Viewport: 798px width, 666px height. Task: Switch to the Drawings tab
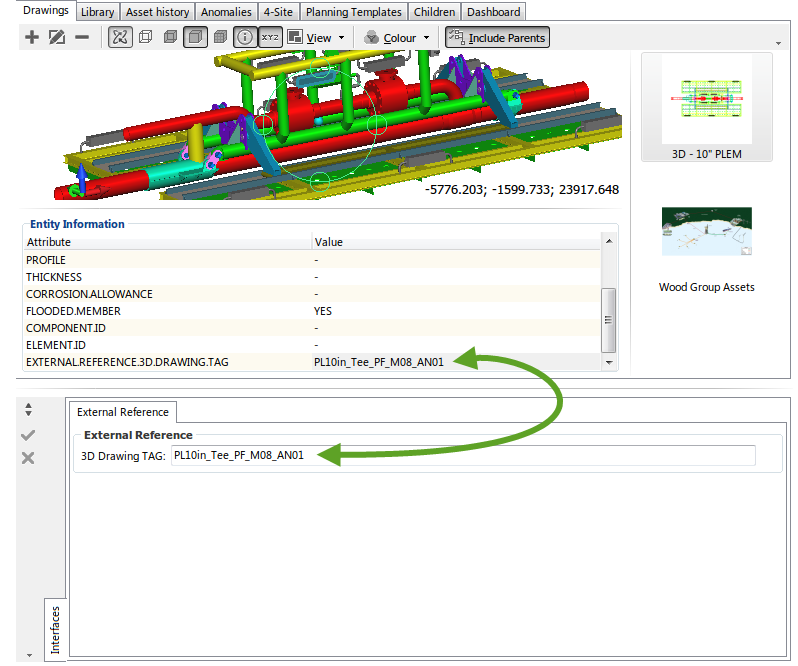[x=46, y=10]
